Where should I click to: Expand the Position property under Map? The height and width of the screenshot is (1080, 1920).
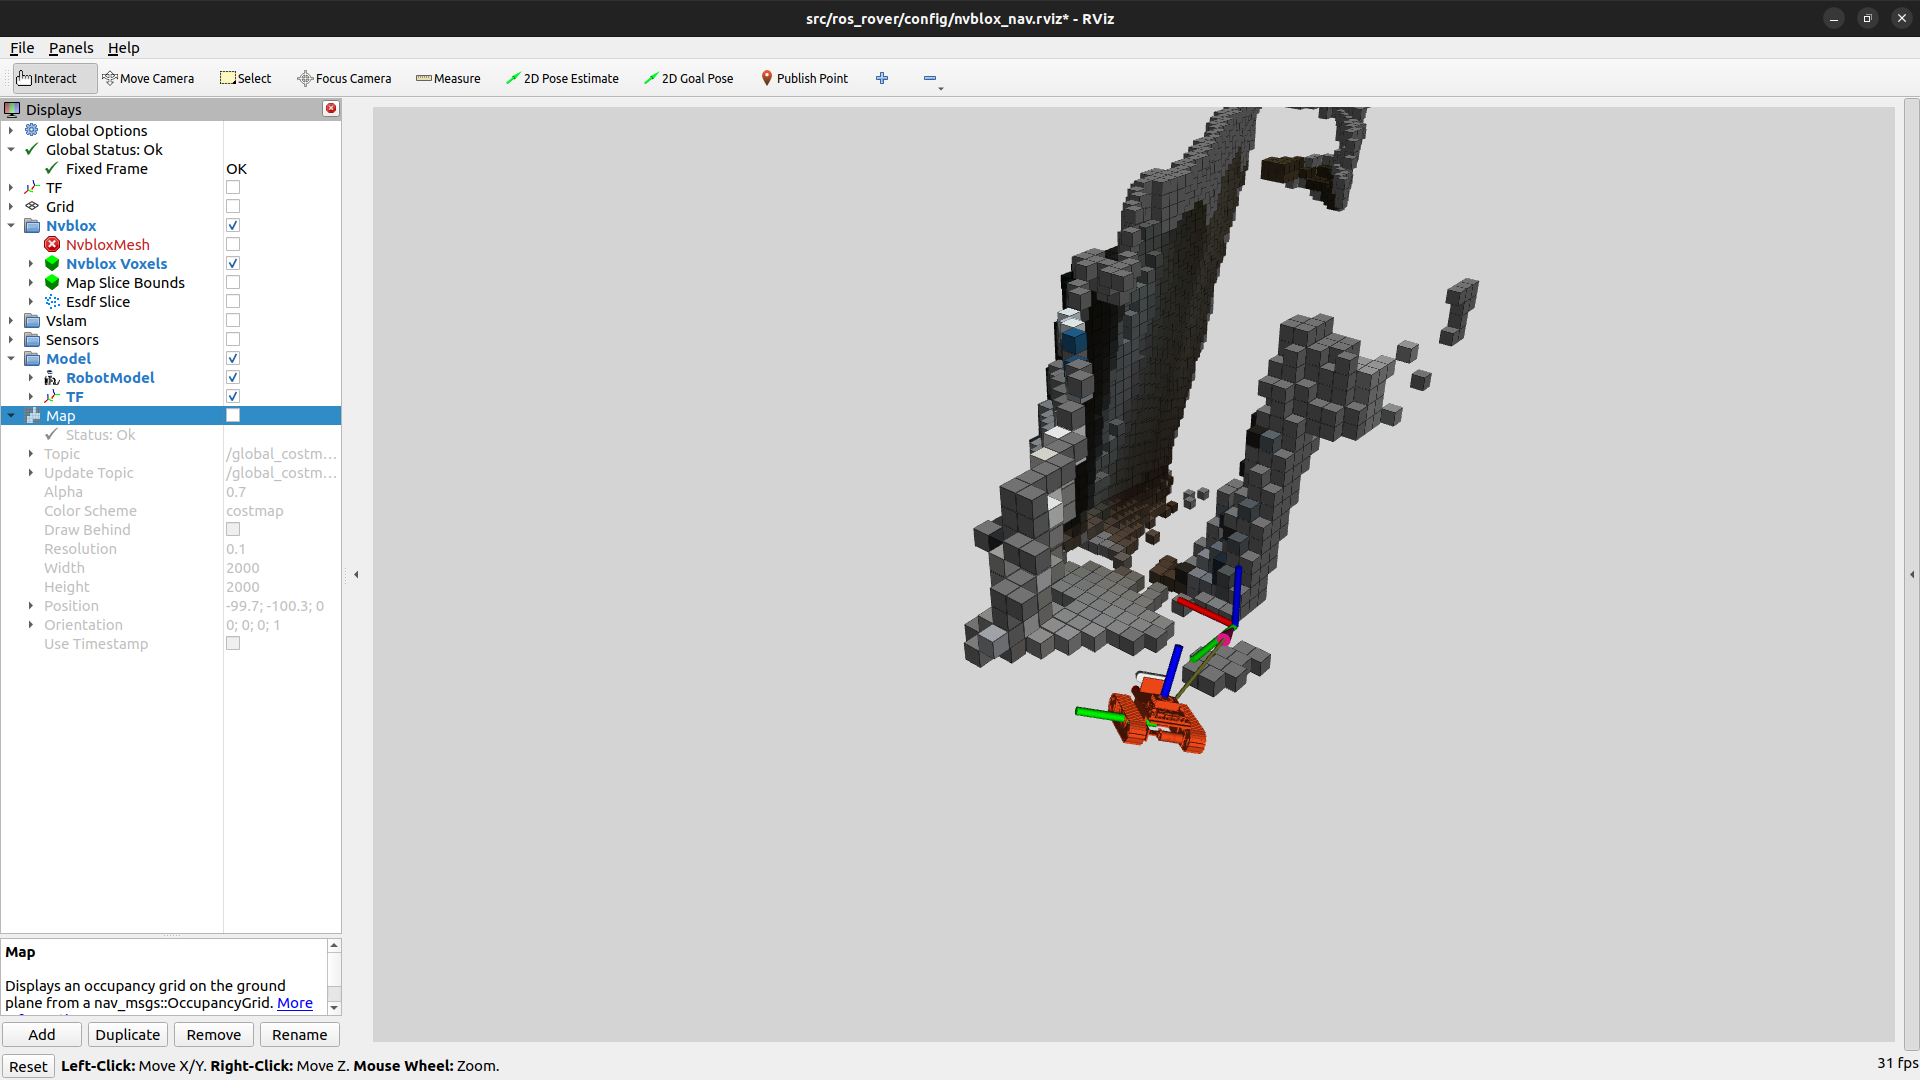(31, 605)
